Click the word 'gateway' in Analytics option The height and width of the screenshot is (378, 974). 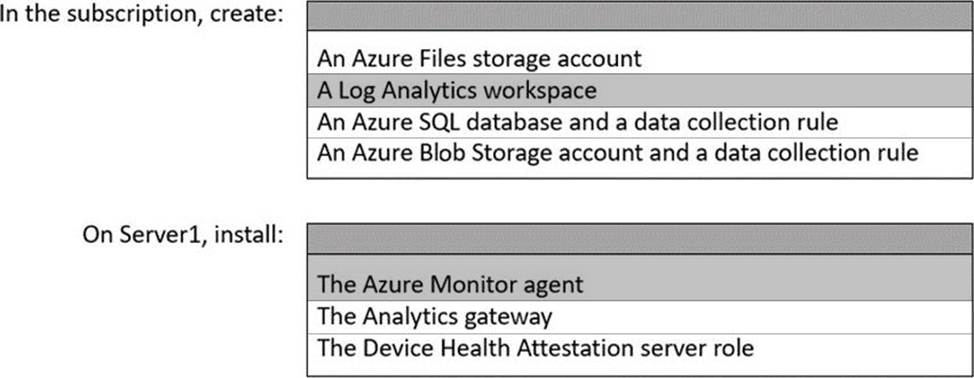tap(507, 318)
